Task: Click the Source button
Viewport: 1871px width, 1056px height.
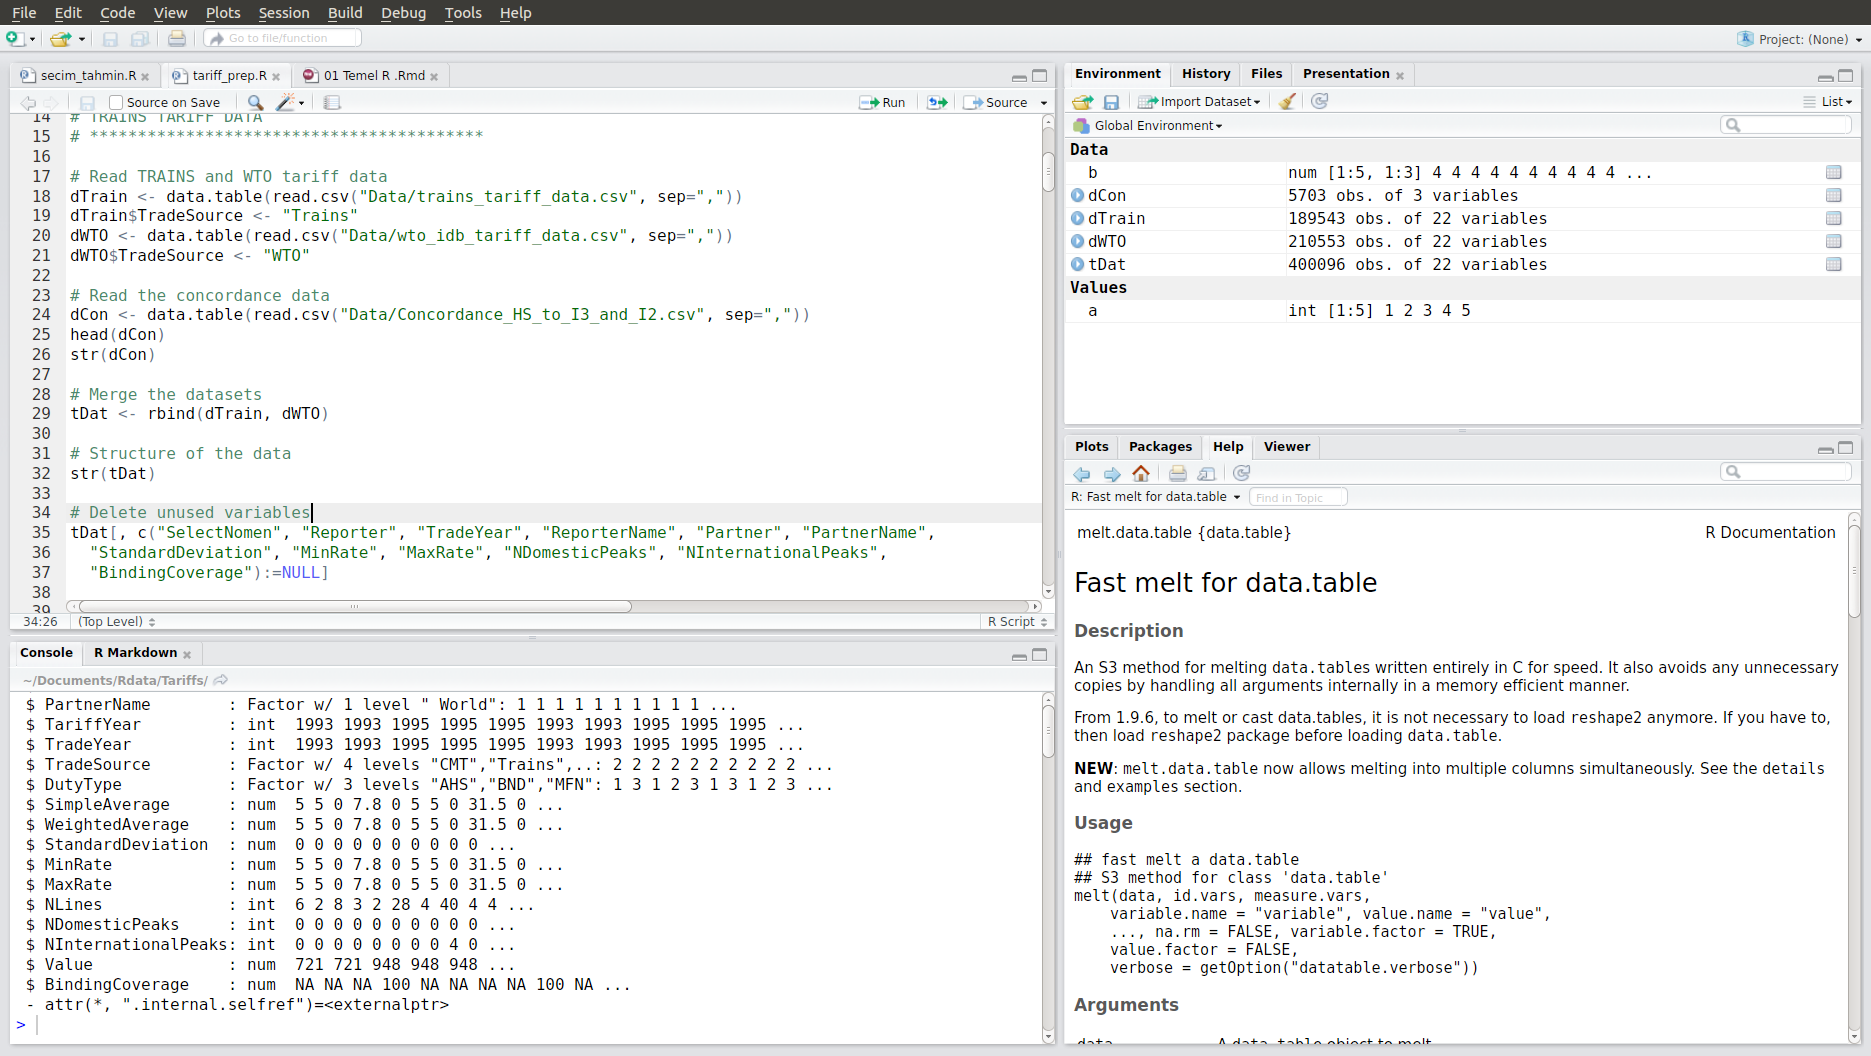Action: pyautogui.click(x=996, y=102)
